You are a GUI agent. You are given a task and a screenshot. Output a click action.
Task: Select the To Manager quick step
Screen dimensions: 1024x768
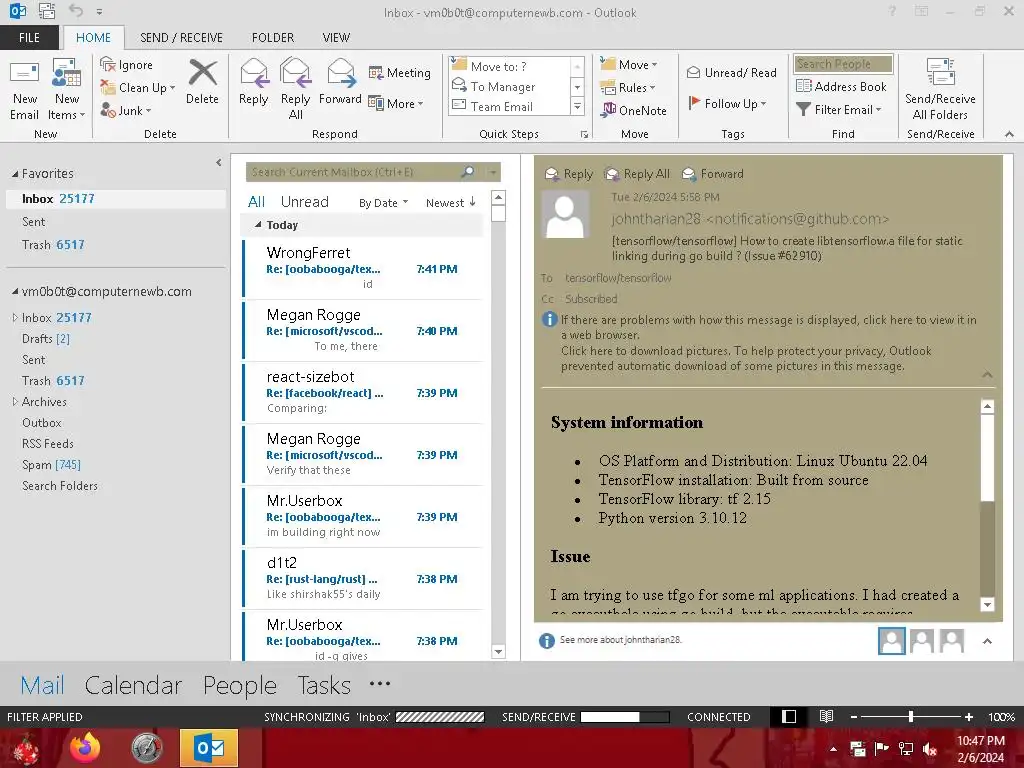(511, 86)
